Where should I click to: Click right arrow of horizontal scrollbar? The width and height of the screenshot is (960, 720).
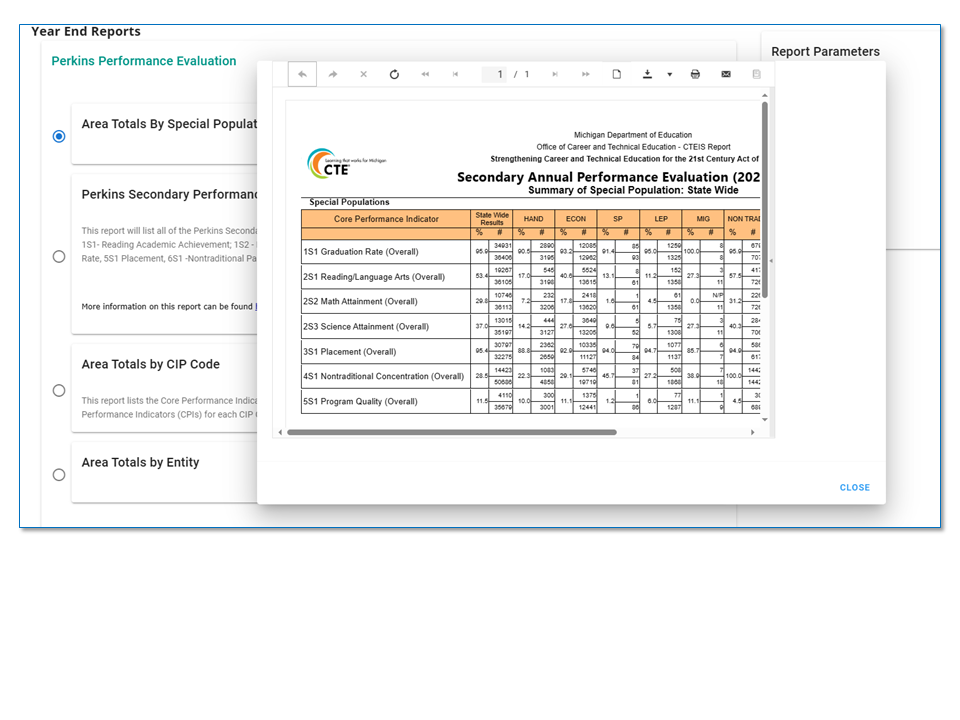click(x=753, y=432)
